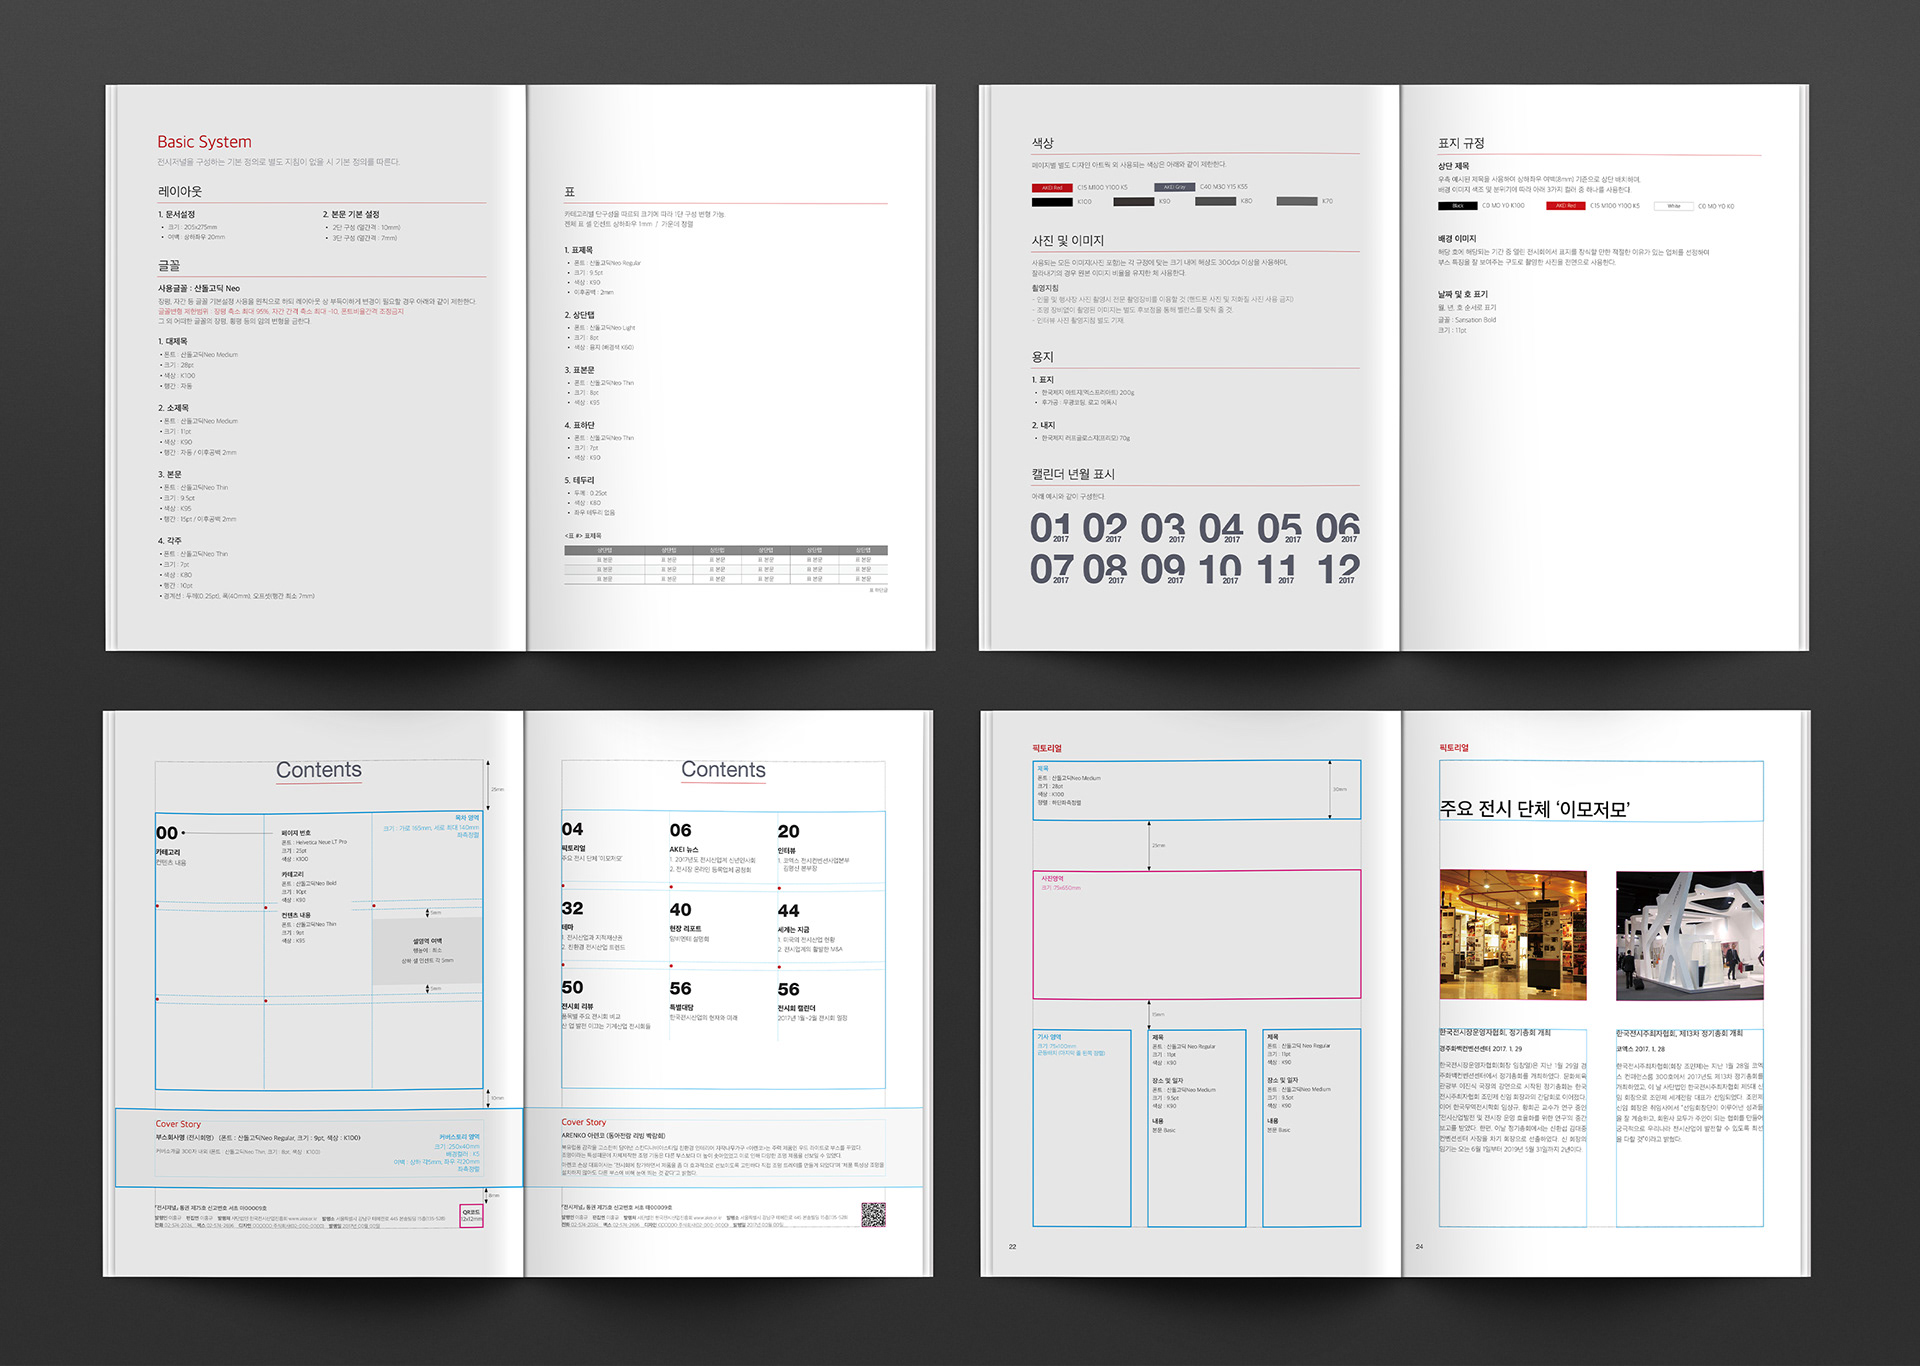Image resolution: width=1920 pixels, height=1366 pixels.
Task: Click the right-page Cover Story heading
Action: tap(583, 1122)
